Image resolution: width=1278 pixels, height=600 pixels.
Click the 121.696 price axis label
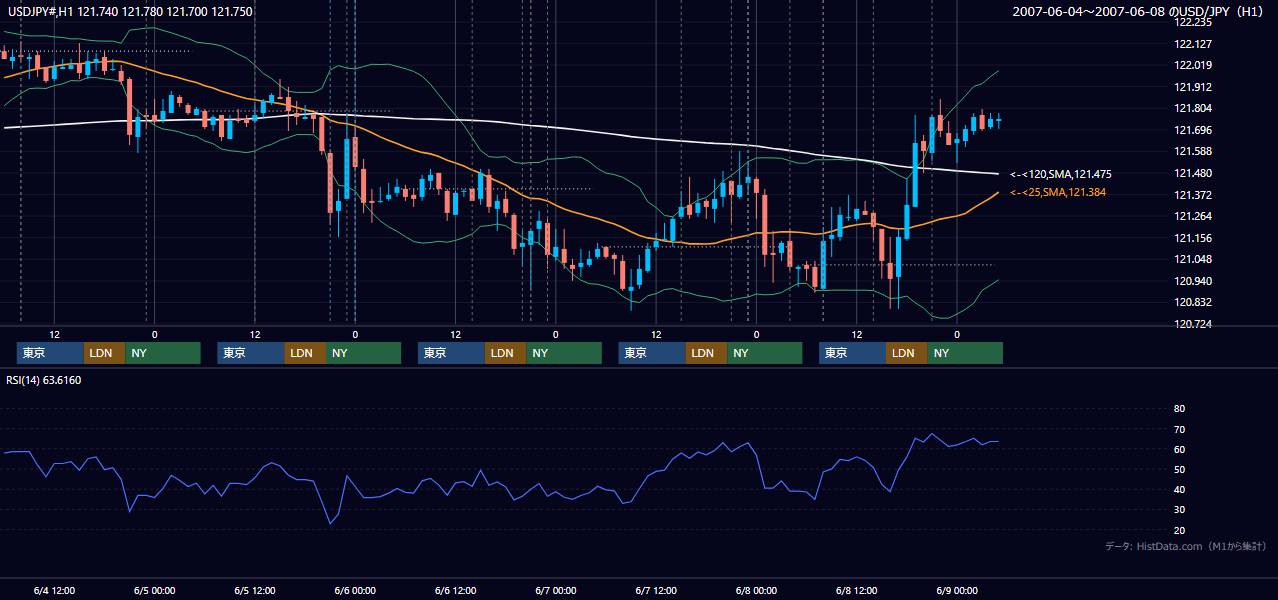click(1194, 130)
